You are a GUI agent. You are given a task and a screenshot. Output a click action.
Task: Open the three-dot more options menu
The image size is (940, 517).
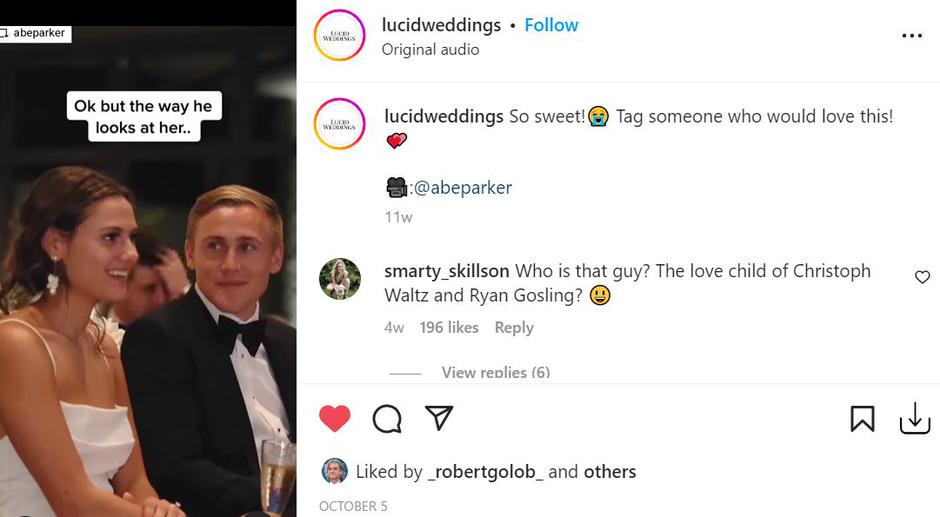pyautogui.click(x=911, y=36)
